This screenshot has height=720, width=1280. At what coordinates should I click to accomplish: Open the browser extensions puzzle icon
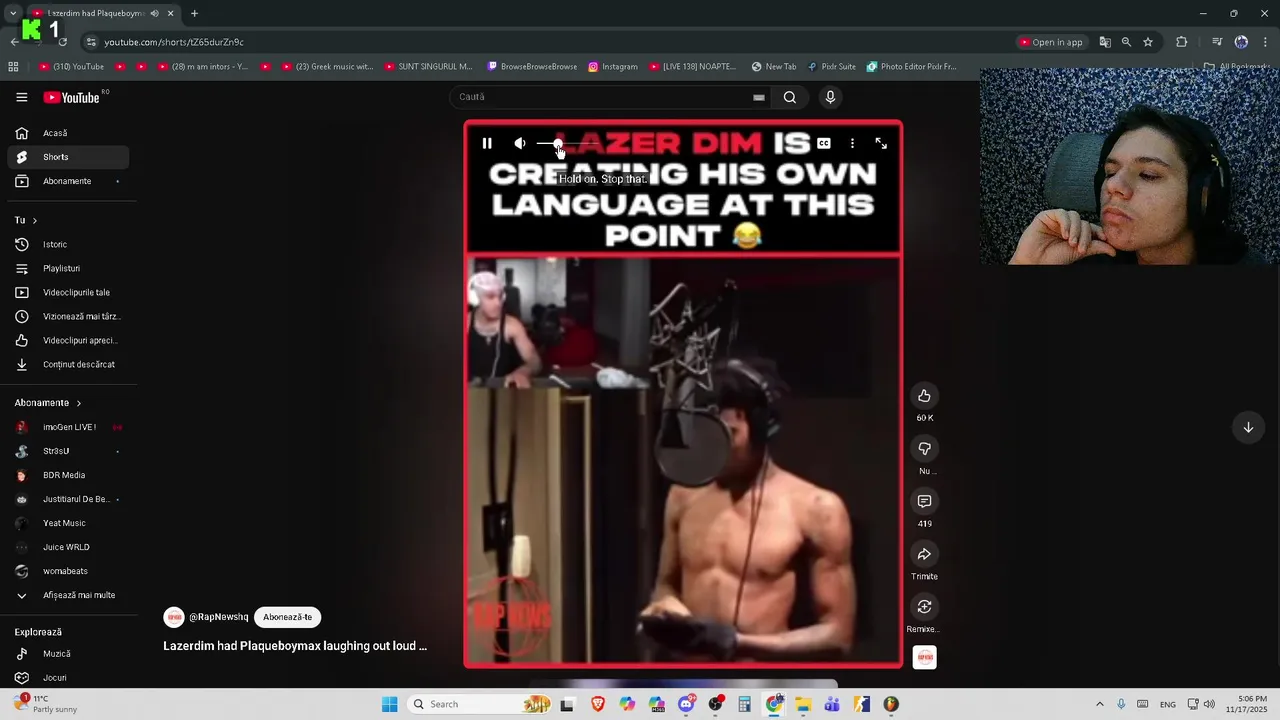click(x=1182, y=42)
